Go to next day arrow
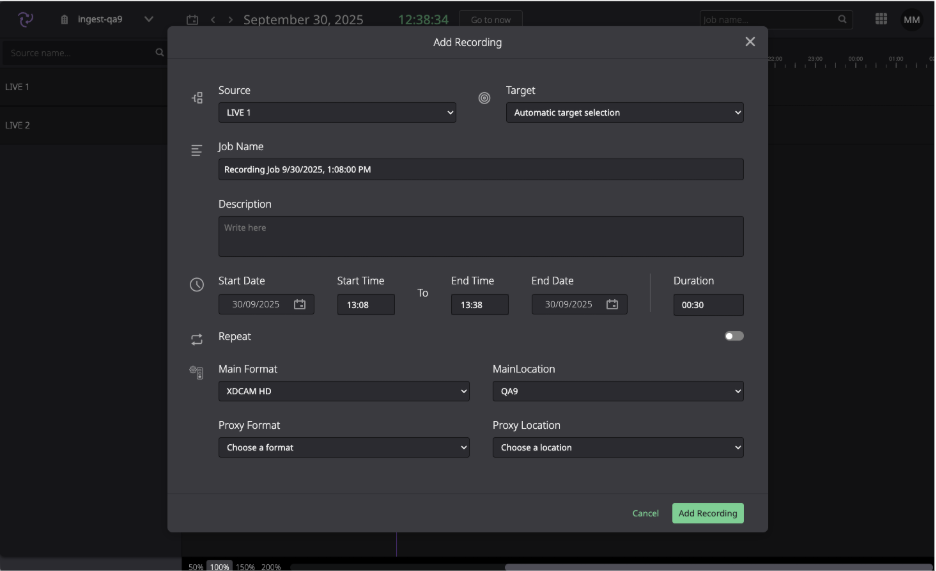This screenshot has width=936, height=571. pos(230,20)
